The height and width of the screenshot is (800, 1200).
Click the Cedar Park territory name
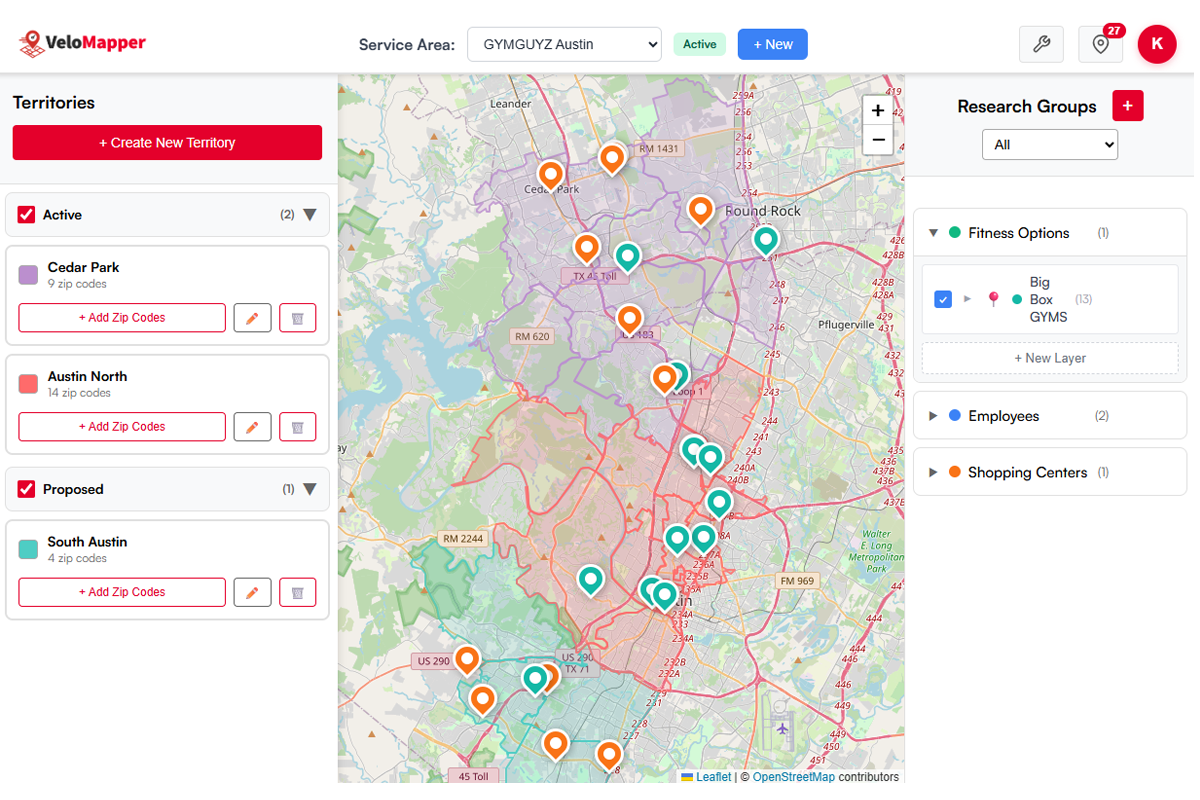(x=83, y=267)
